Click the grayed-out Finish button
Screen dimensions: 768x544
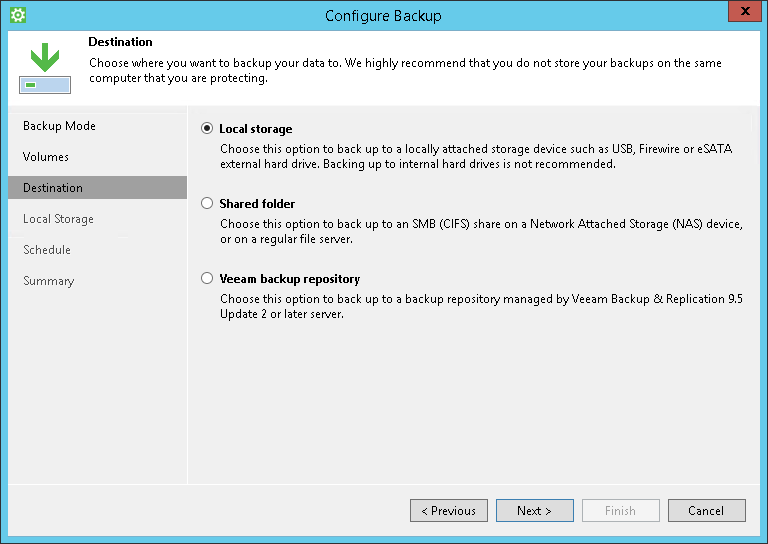pyautogui.click(x=621, y=511)
